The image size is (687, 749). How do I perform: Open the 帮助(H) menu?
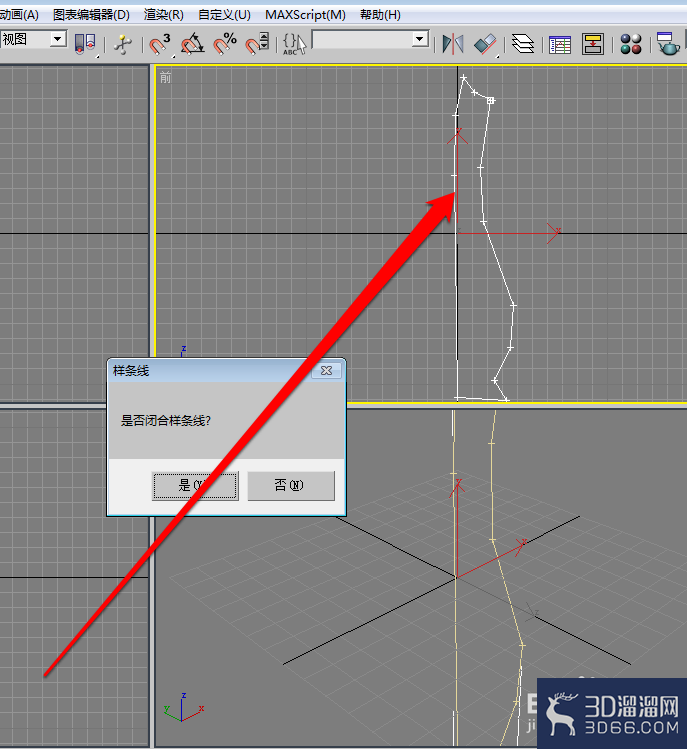click(380, 15)
